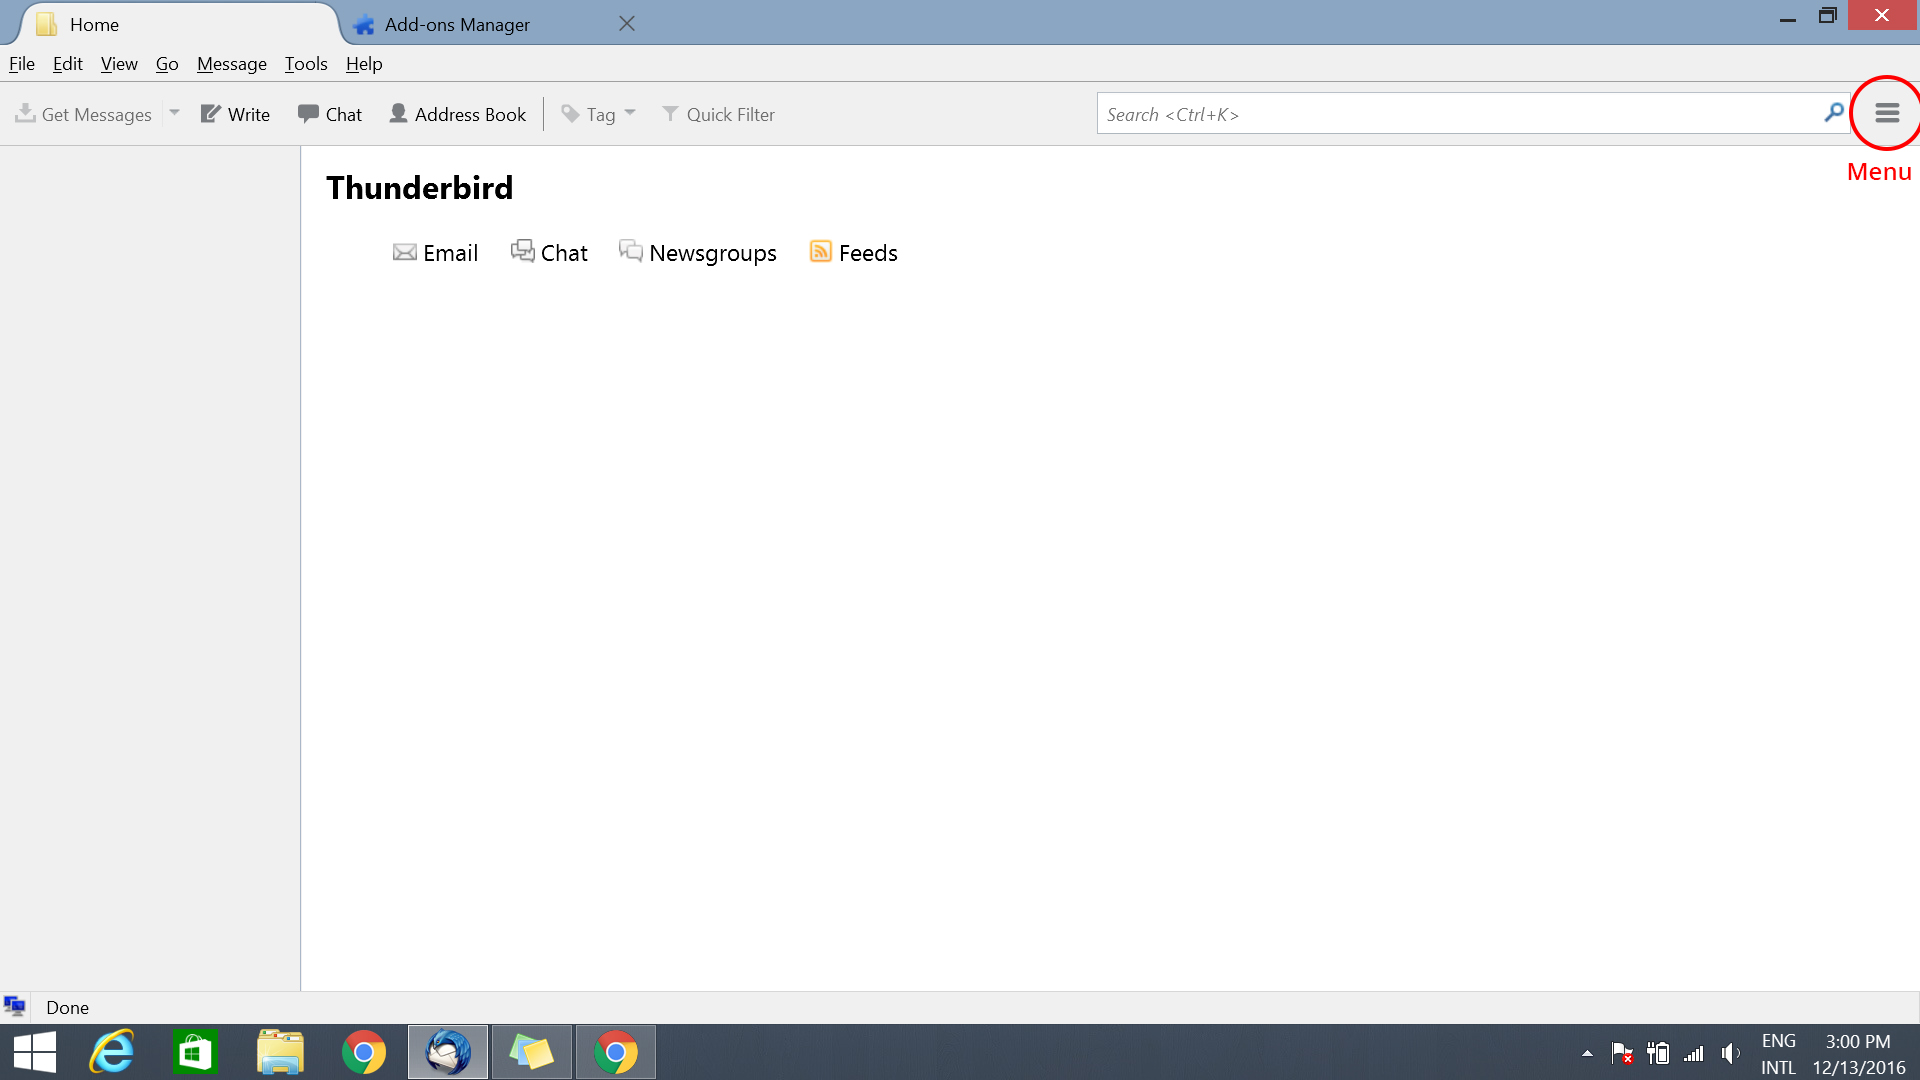Set up a Chat account link

tap(549, 253)
